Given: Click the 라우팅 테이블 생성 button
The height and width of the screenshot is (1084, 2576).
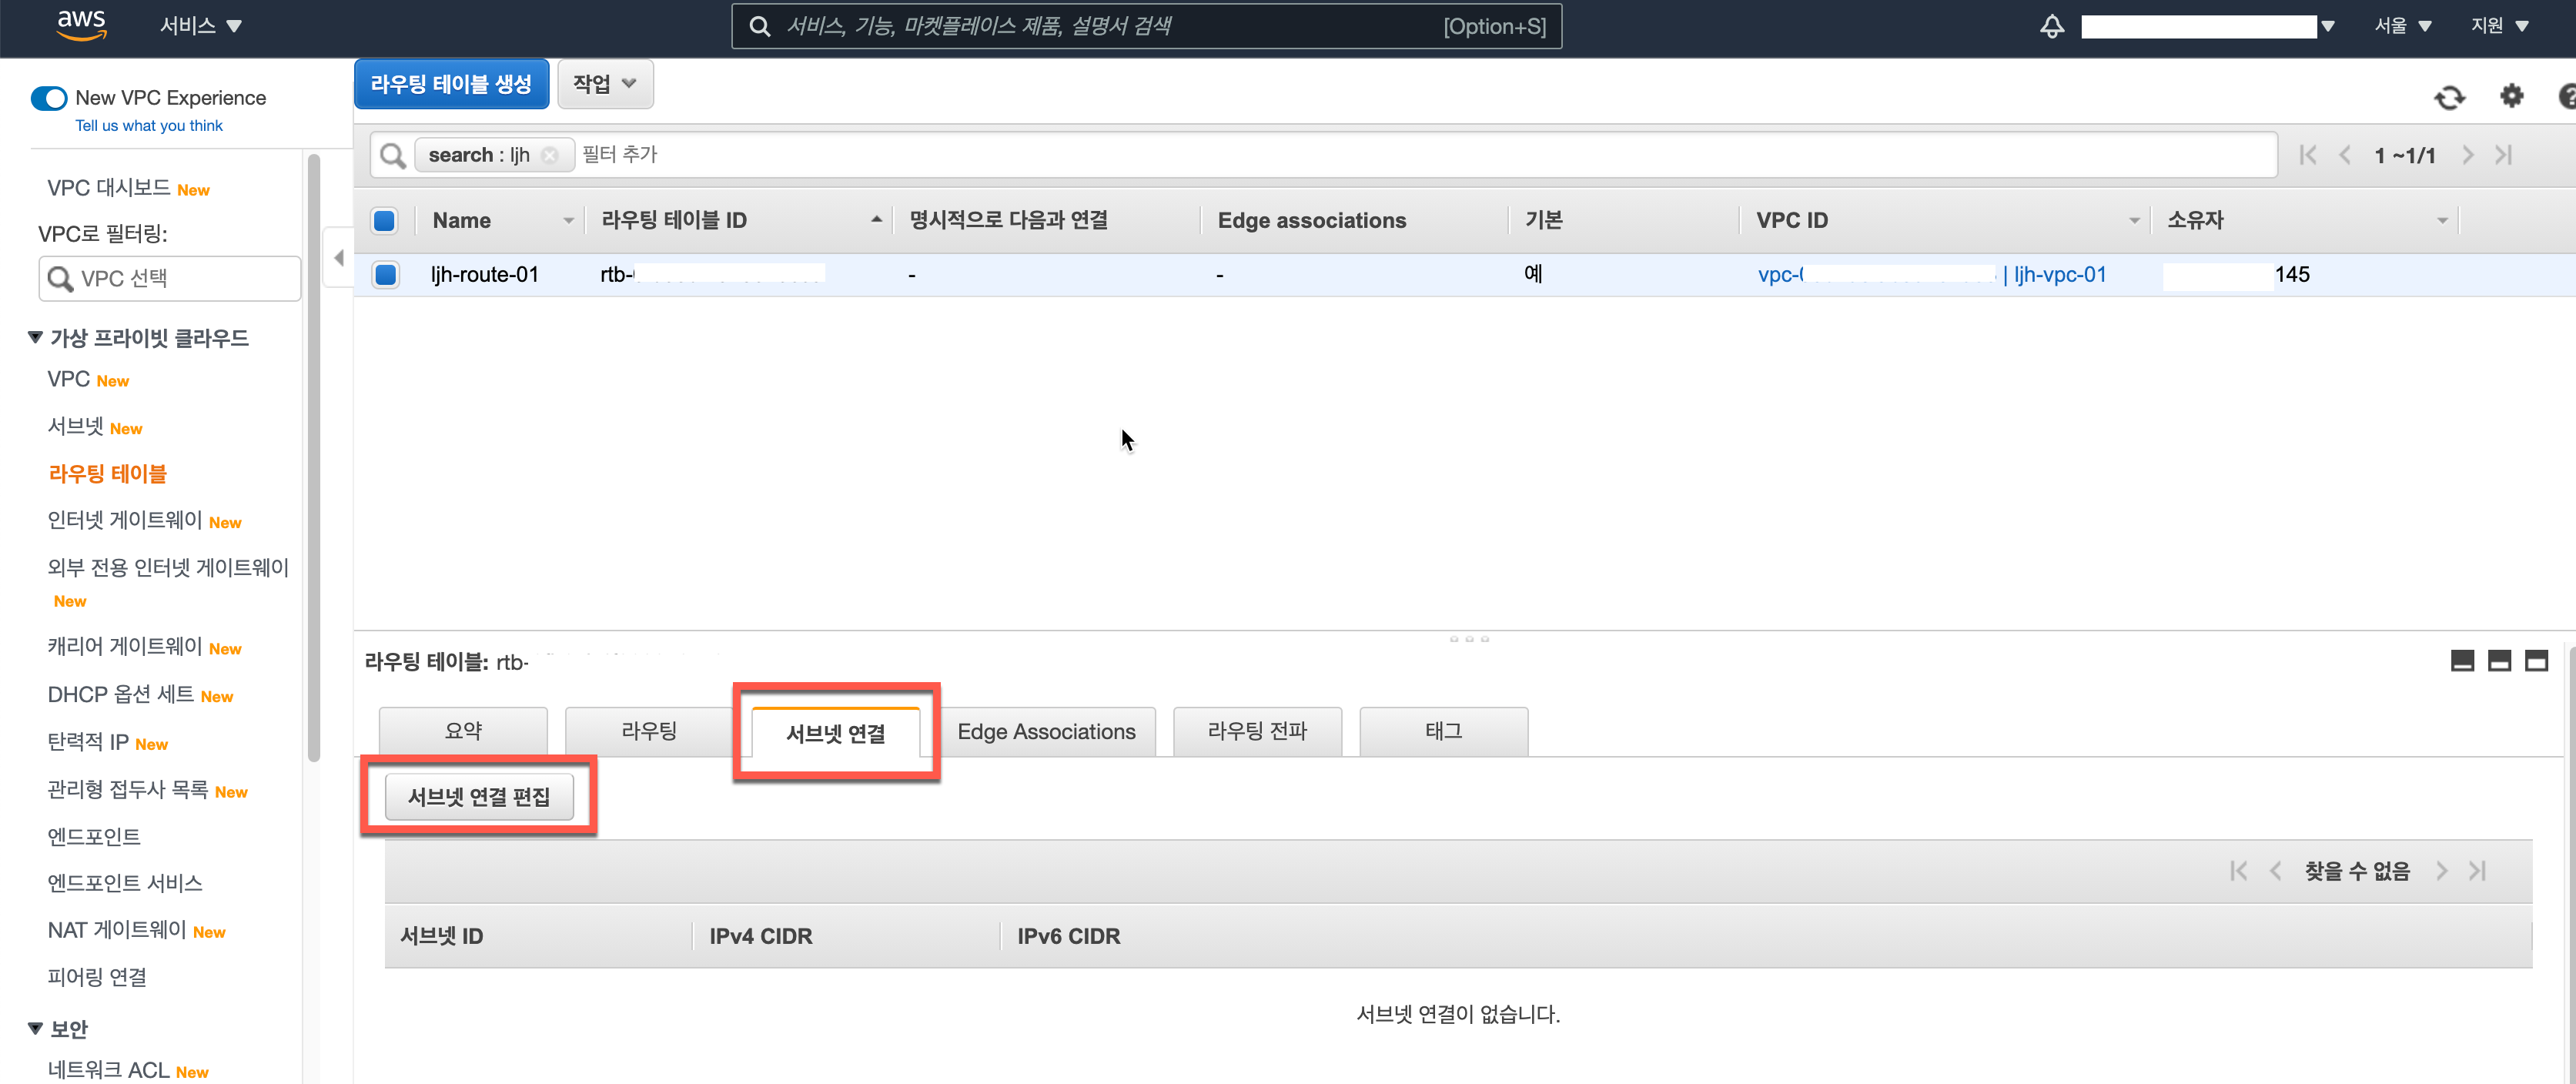Looking at the screenshot, I should pos(451,84).
